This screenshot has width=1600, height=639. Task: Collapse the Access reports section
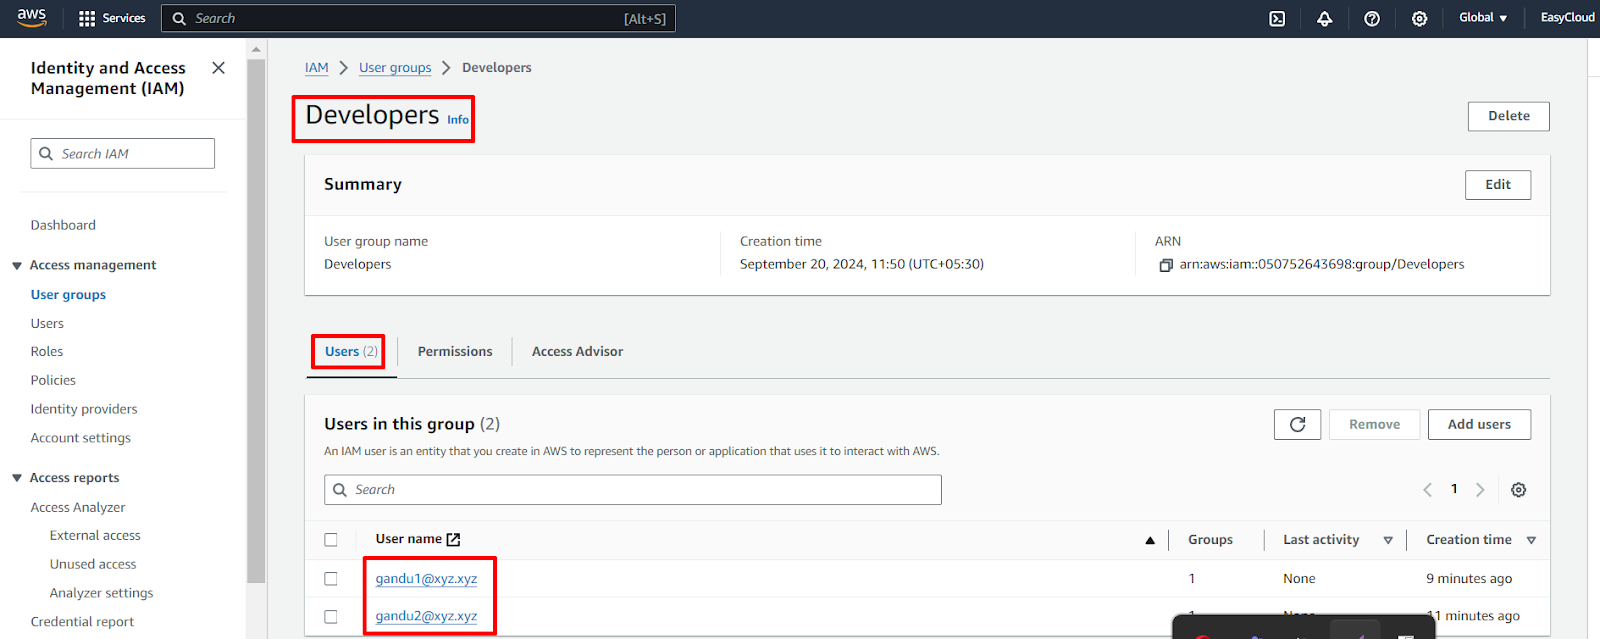(17, 478)
